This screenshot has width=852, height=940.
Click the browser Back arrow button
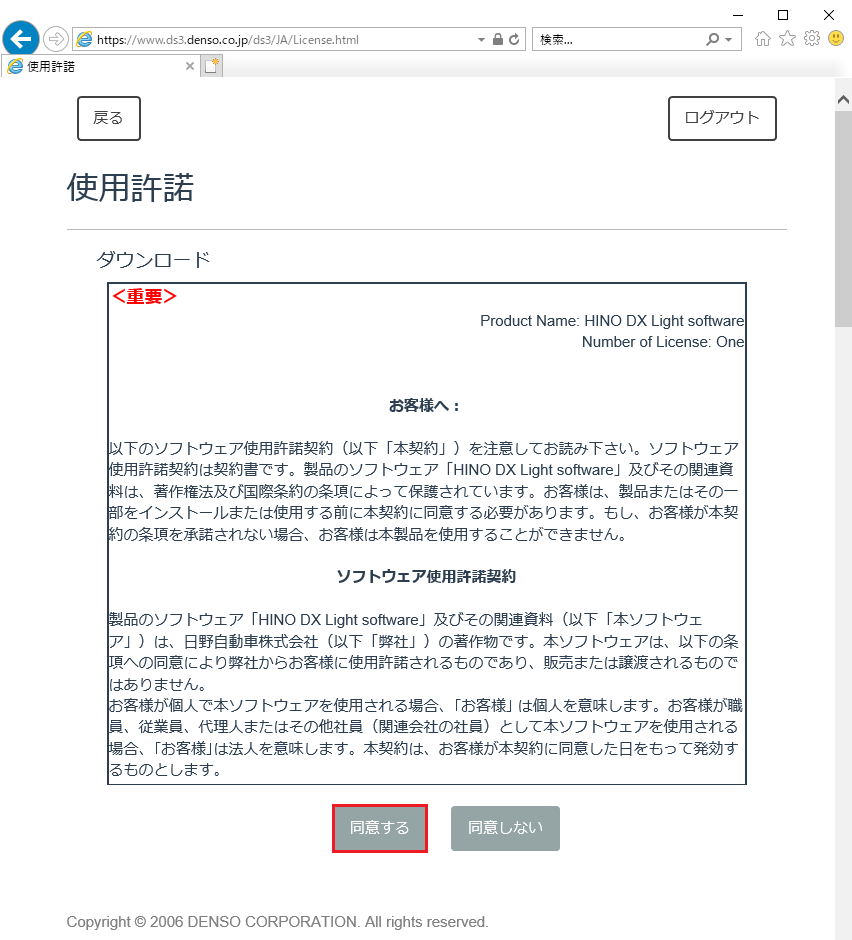[x=21, y=39]
